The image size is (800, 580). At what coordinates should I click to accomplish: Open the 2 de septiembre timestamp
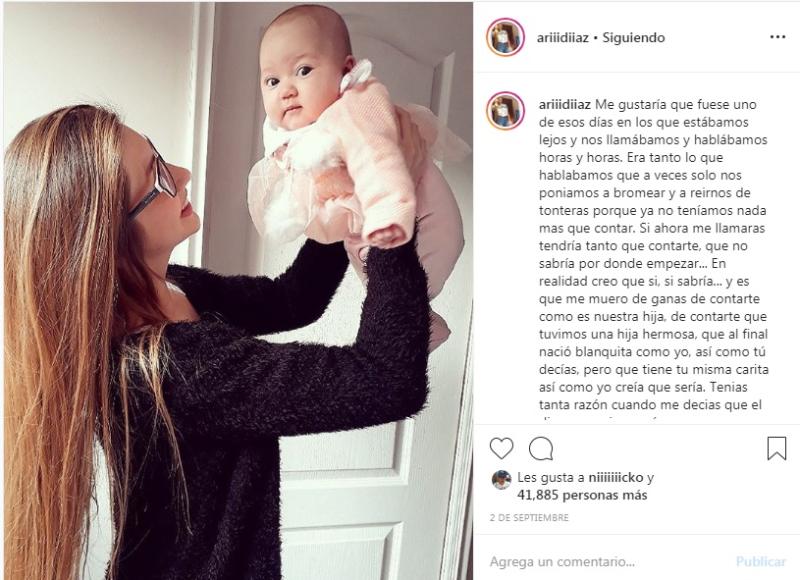point(529,518)
